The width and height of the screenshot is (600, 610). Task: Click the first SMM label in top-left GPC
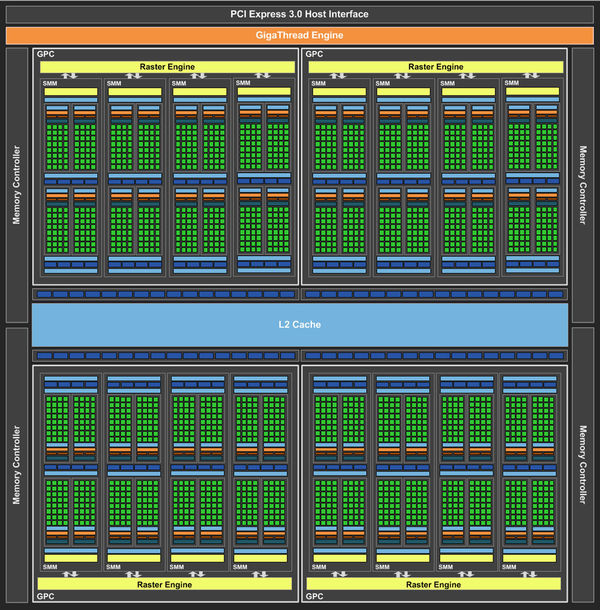coord(51,83)
